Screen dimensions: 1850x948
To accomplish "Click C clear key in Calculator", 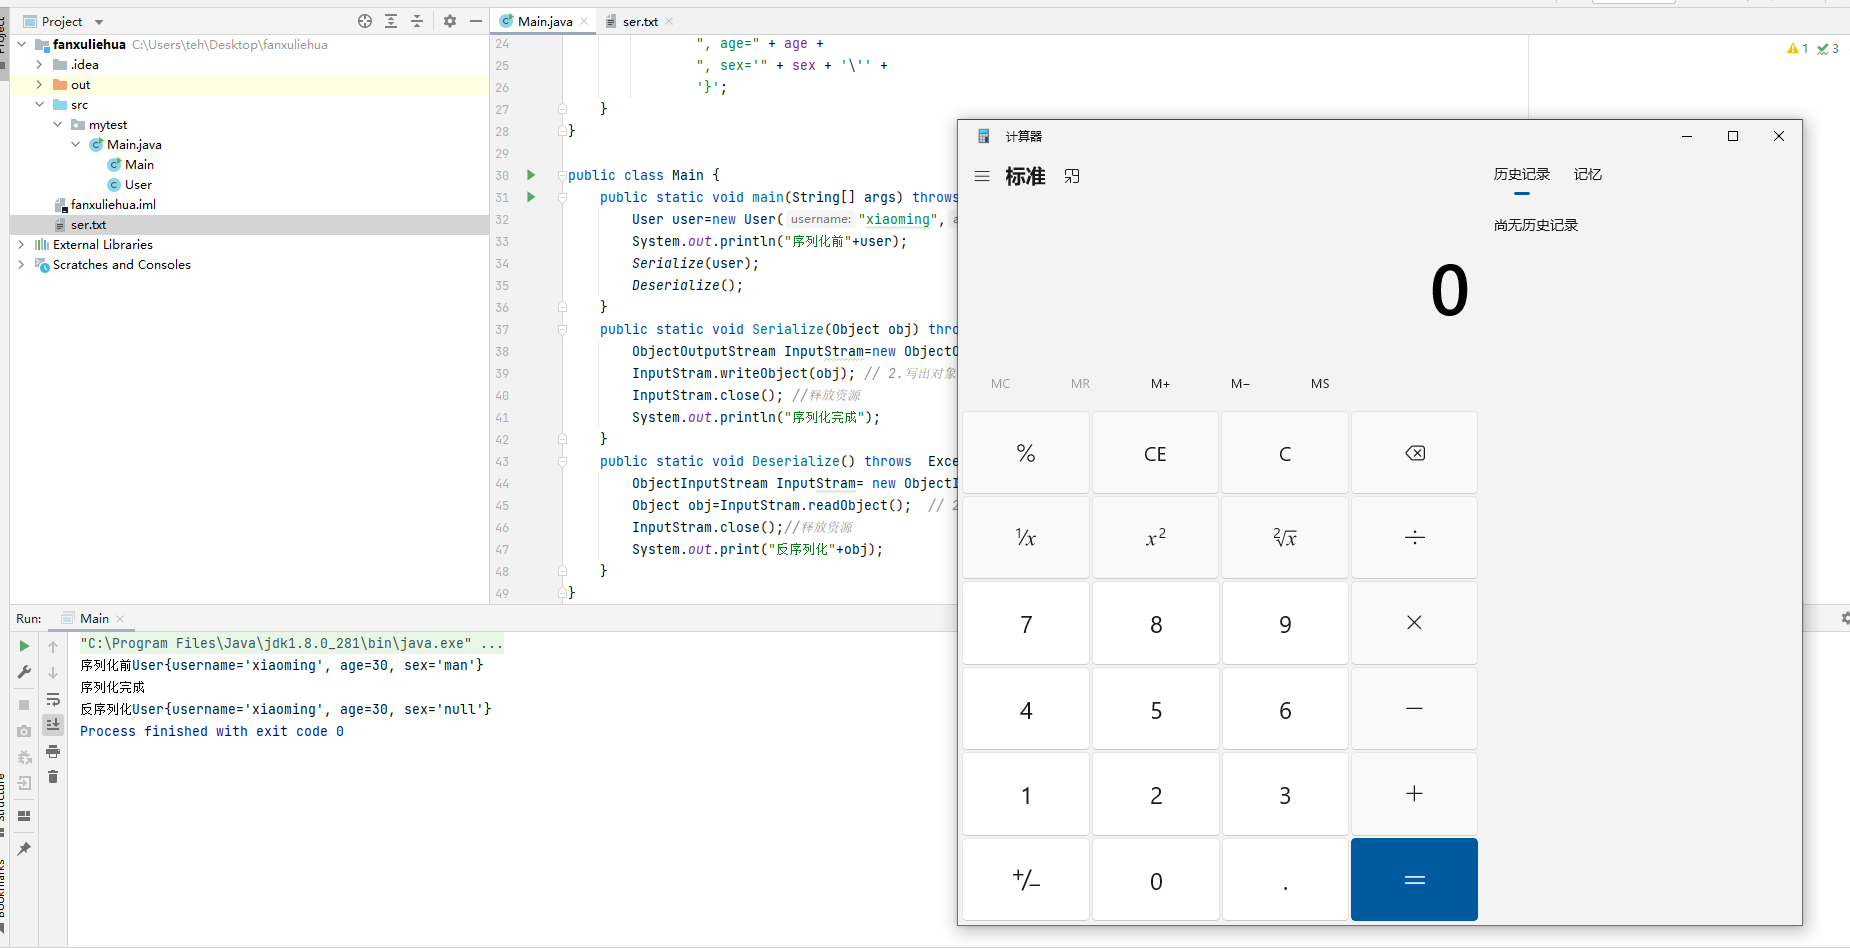I will (1285, 453).
